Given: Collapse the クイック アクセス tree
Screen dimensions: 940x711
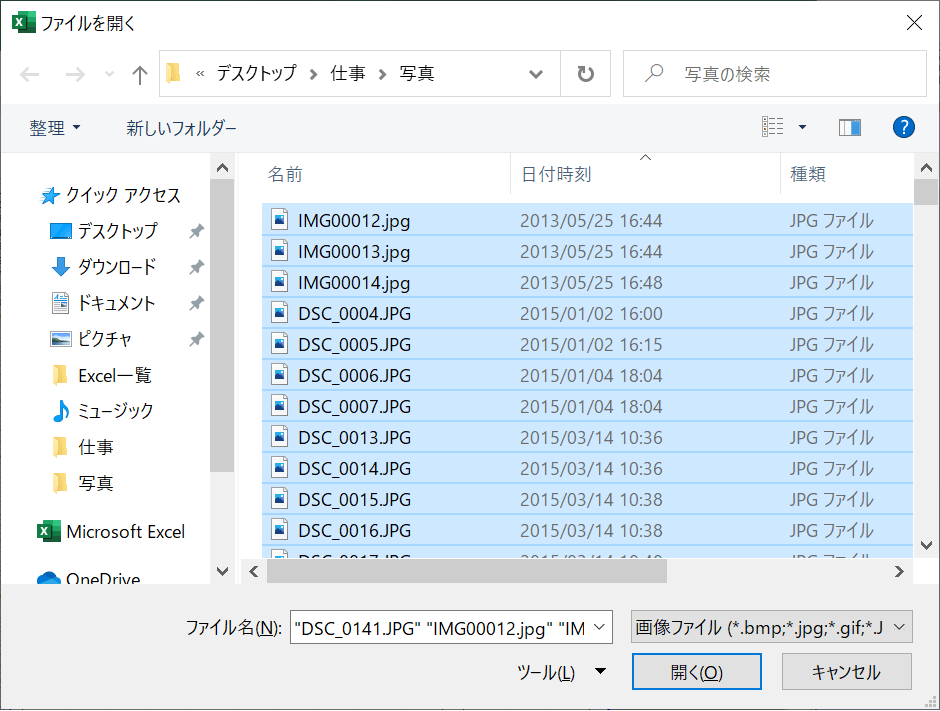Looking at the screenshot, I should coord(26,195).
